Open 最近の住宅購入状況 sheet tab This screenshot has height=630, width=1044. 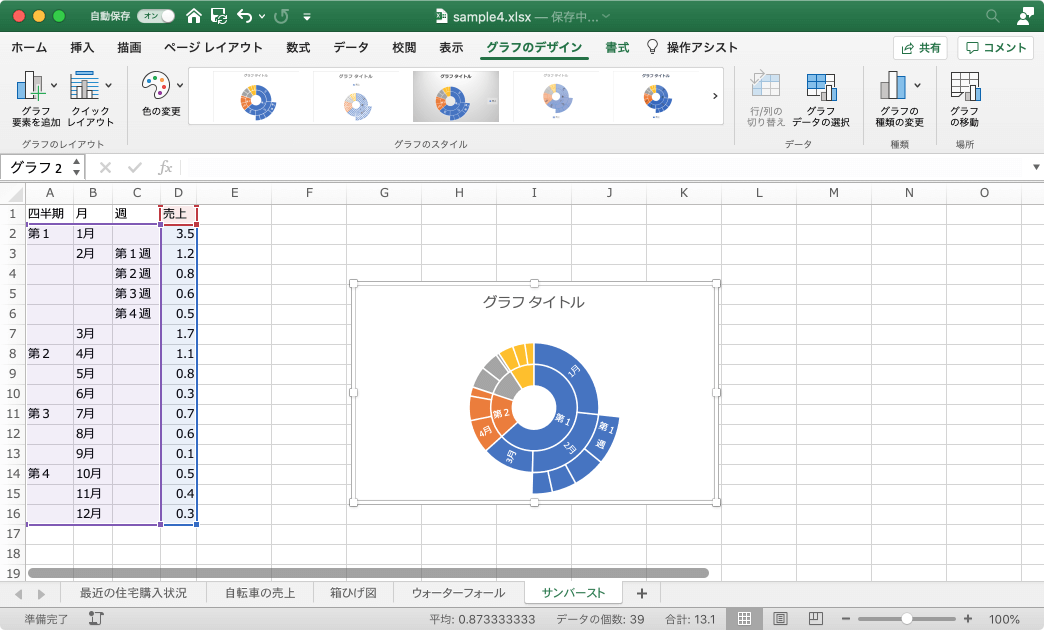tap(133, 593)
